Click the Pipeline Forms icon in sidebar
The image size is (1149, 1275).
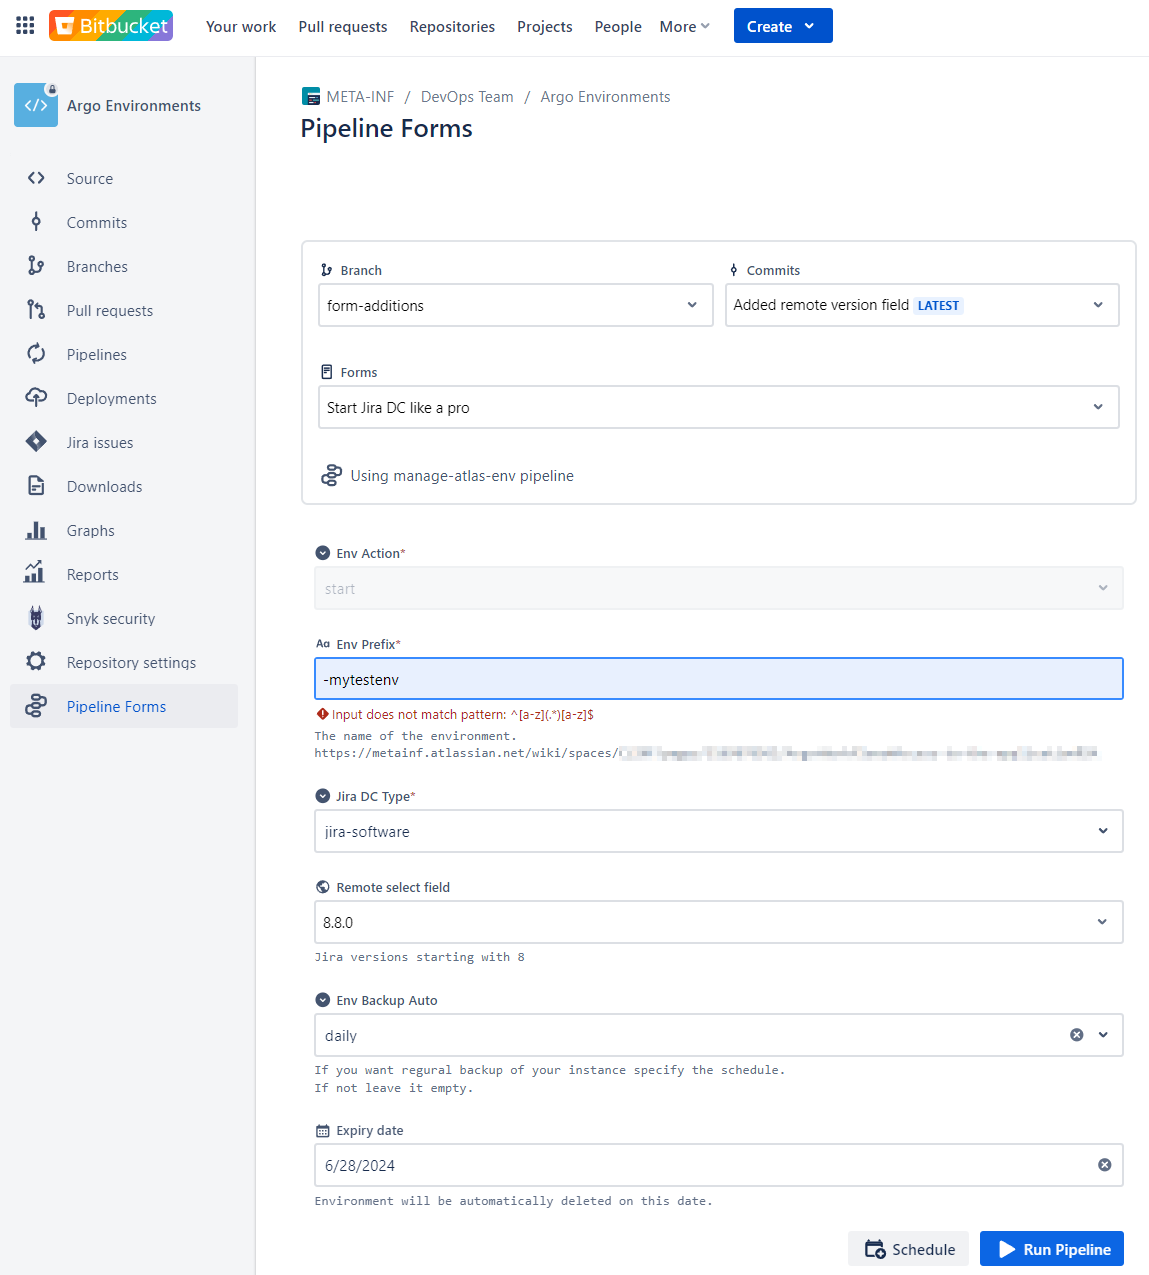(36, 706)
